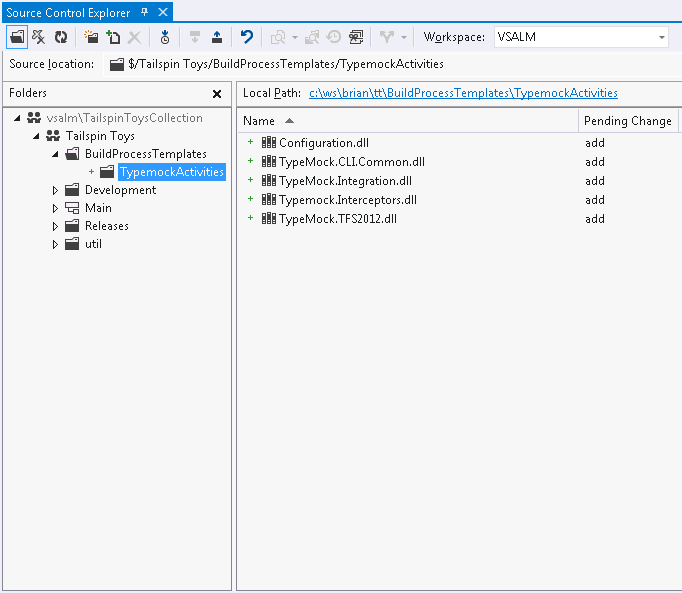
Task: Select the Main branch in tree
Action: point(98,208)
